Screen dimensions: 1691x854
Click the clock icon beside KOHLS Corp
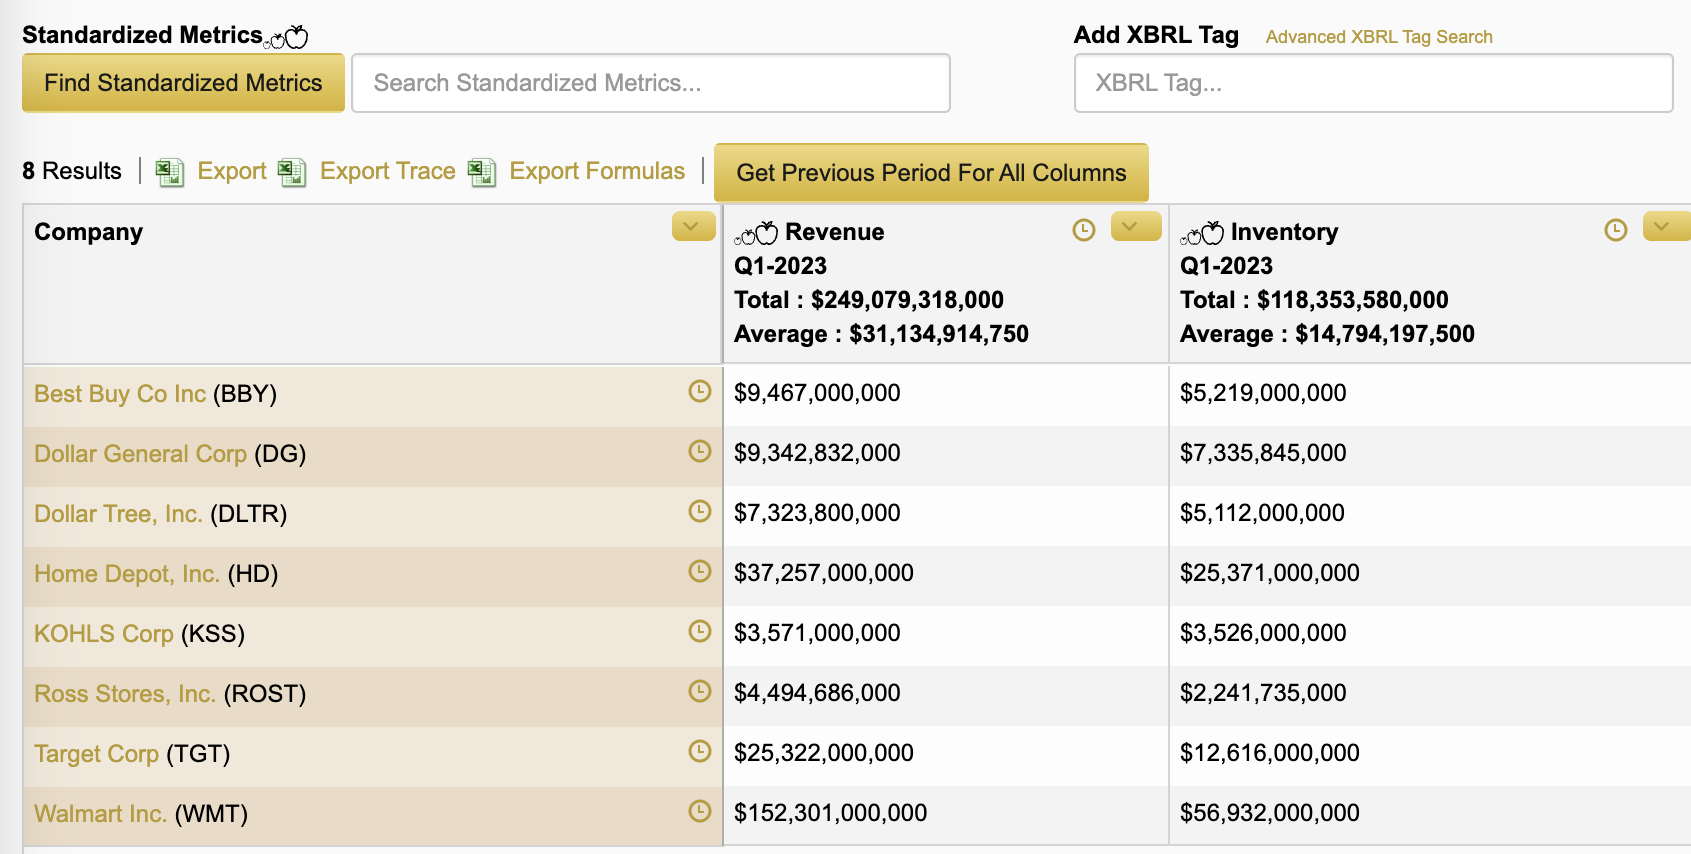[x=700, y=631]
